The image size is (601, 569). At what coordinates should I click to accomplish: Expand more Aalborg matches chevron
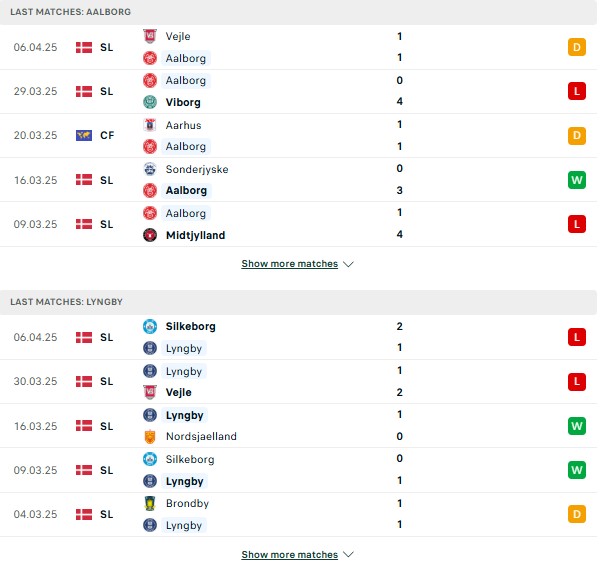348,264
